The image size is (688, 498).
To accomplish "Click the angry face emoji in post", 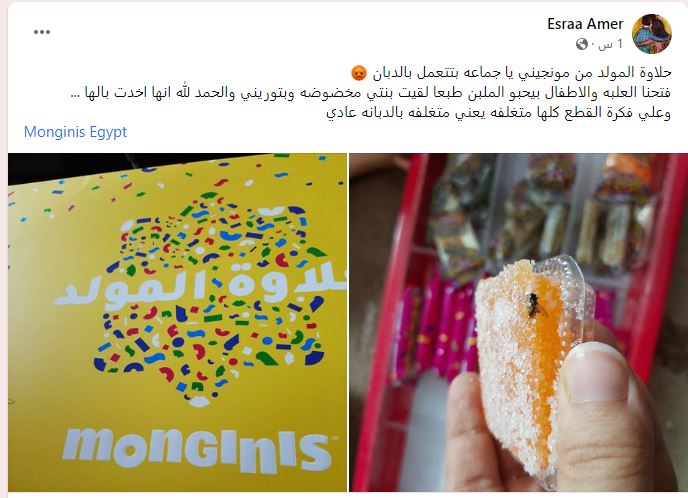I will (x=358, y=73).
